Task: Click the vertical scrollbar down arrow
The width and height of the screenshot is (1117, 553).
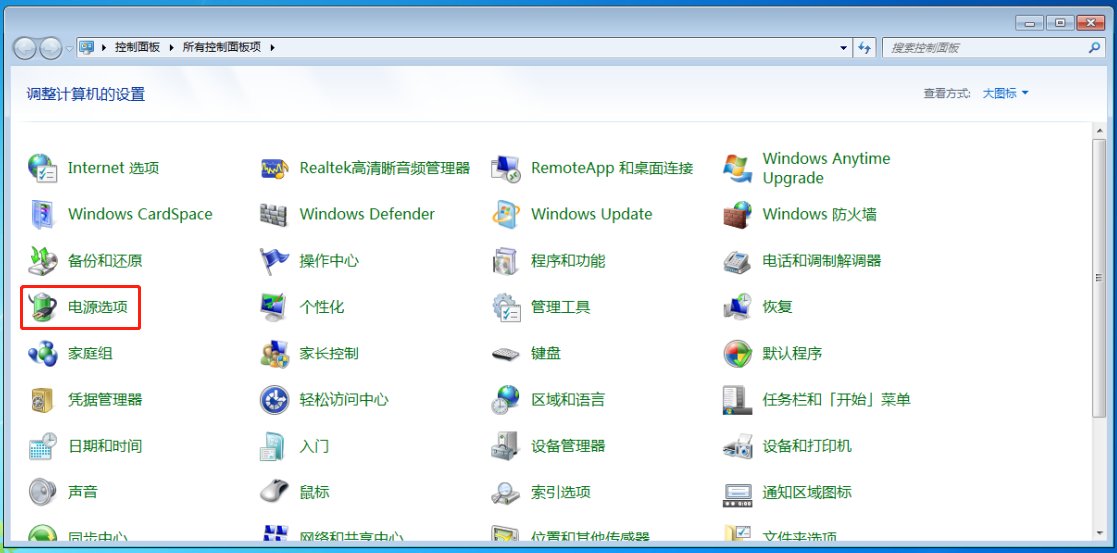Action: 1098,533
